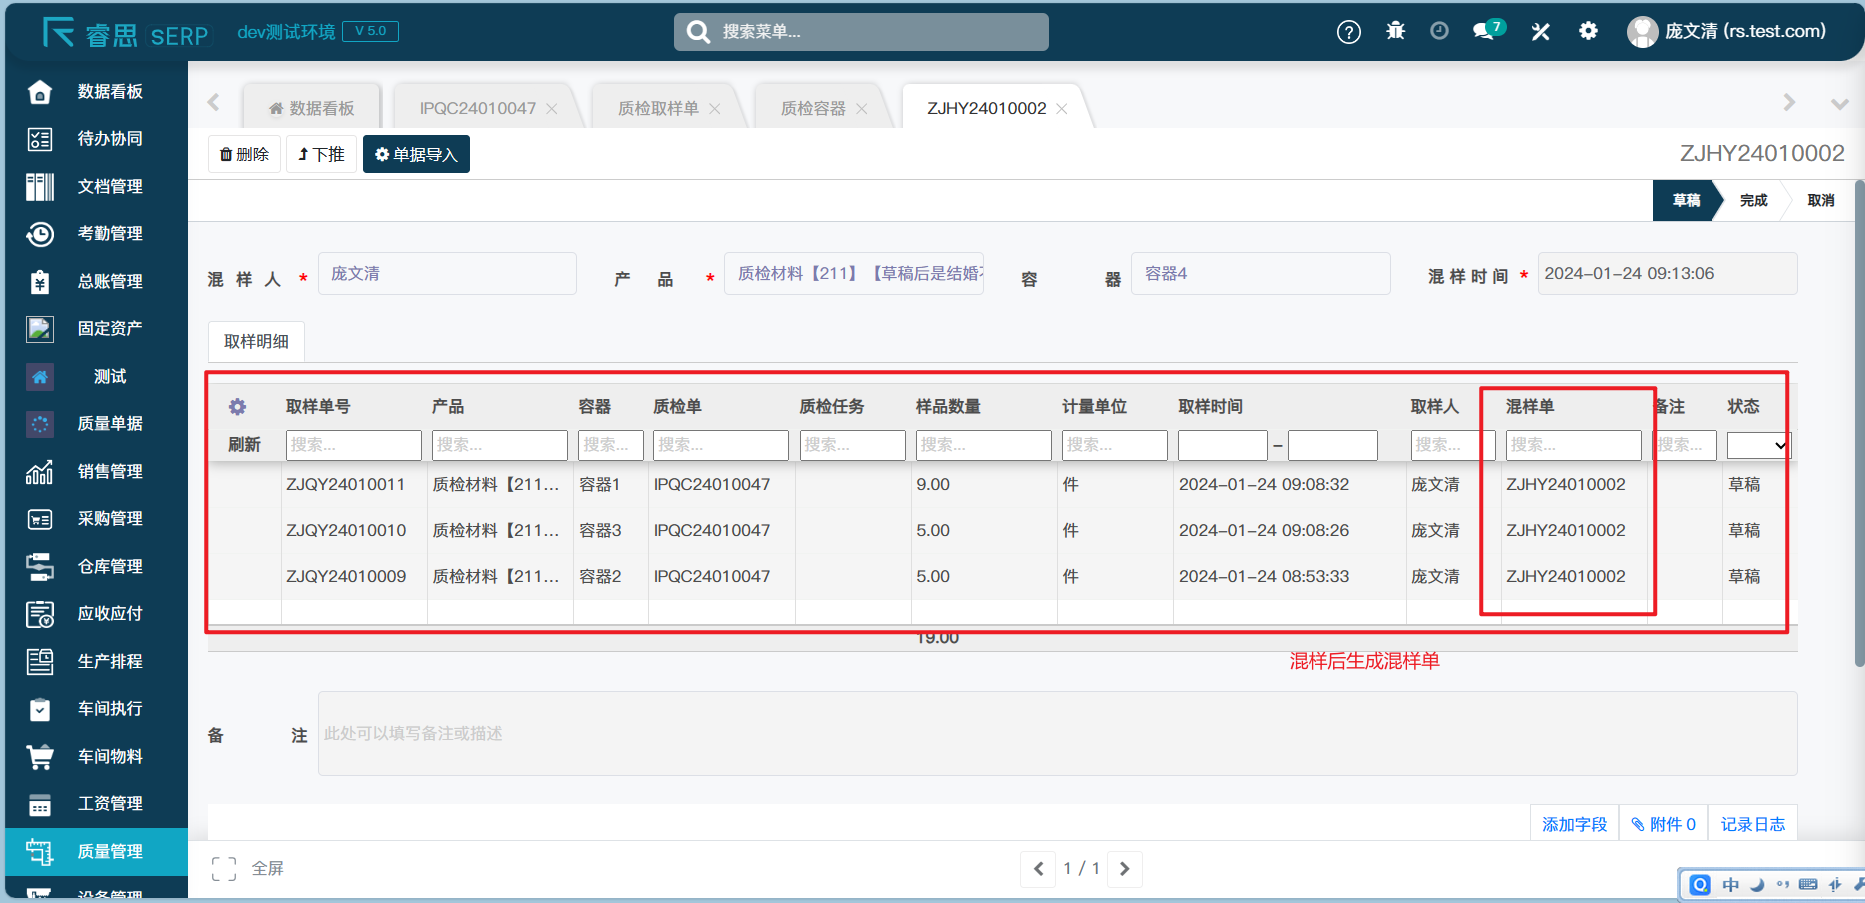
Task: Open the clock history icon
Action: coord(1439,31)
